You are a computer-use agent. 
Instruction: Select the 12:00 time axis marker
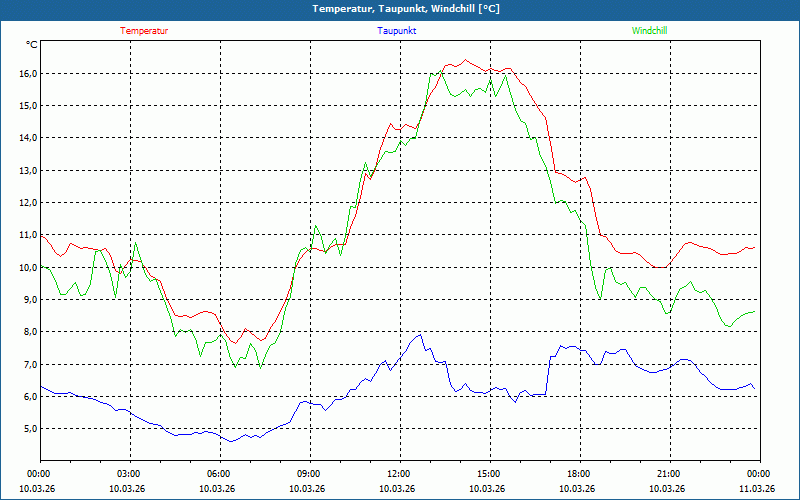tap(399, 474)
